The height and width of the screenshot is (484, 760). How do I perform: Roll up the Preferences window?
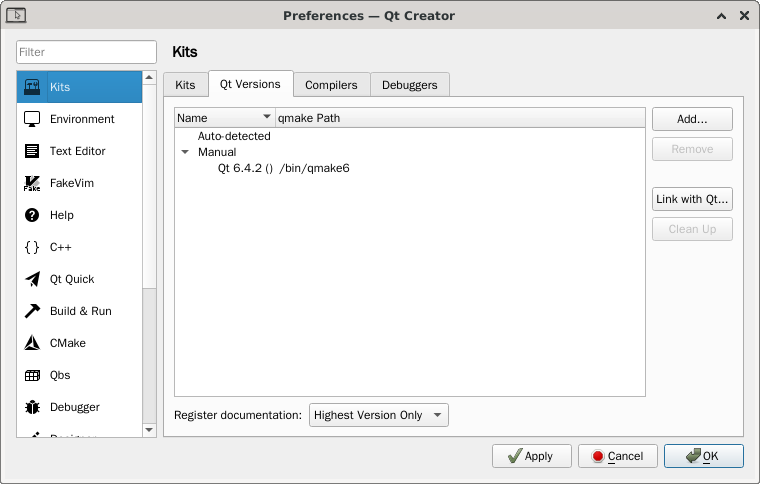(721, 16)
